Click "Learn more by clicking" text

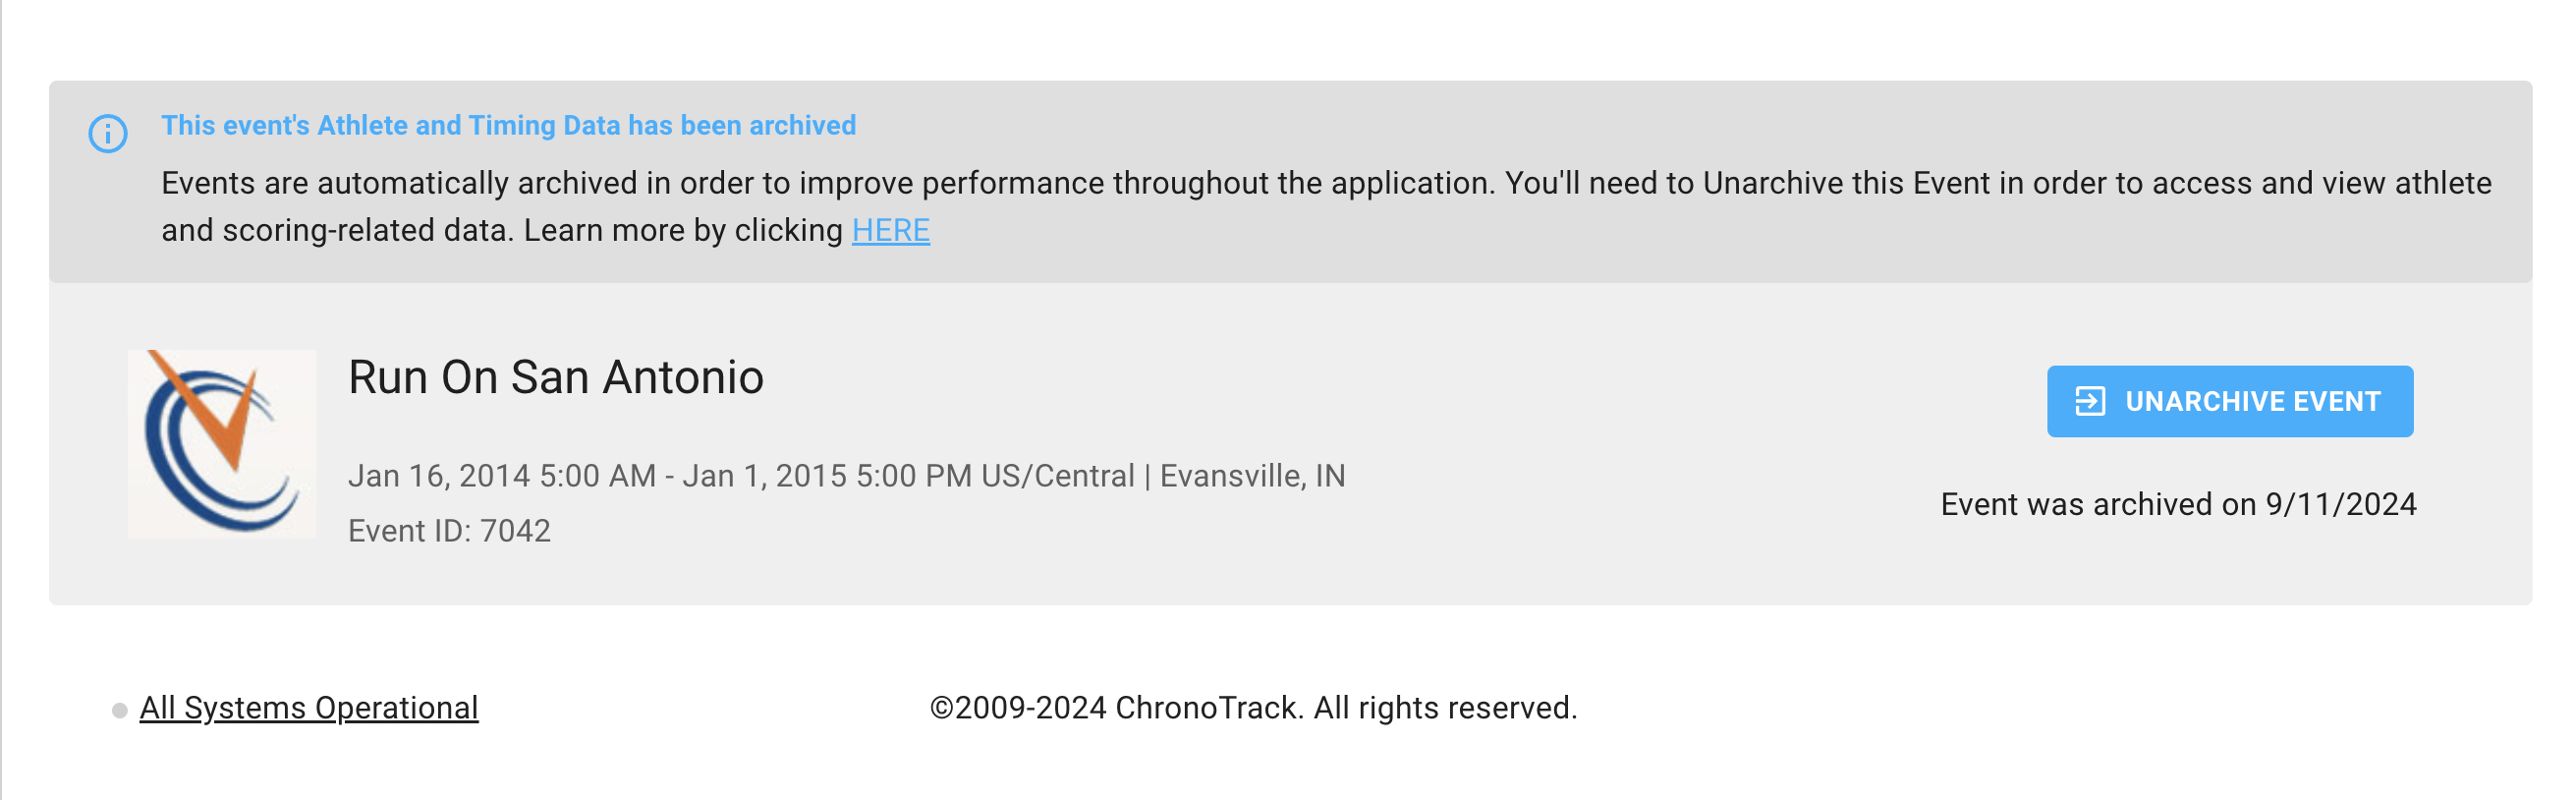point(683,231)
